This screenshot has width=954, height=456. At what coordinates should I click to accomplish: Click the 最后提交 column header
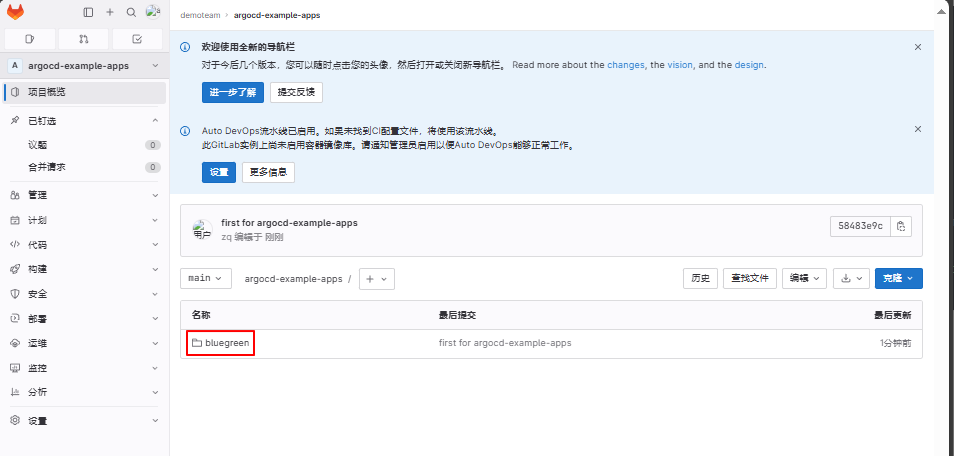point(458,315)
